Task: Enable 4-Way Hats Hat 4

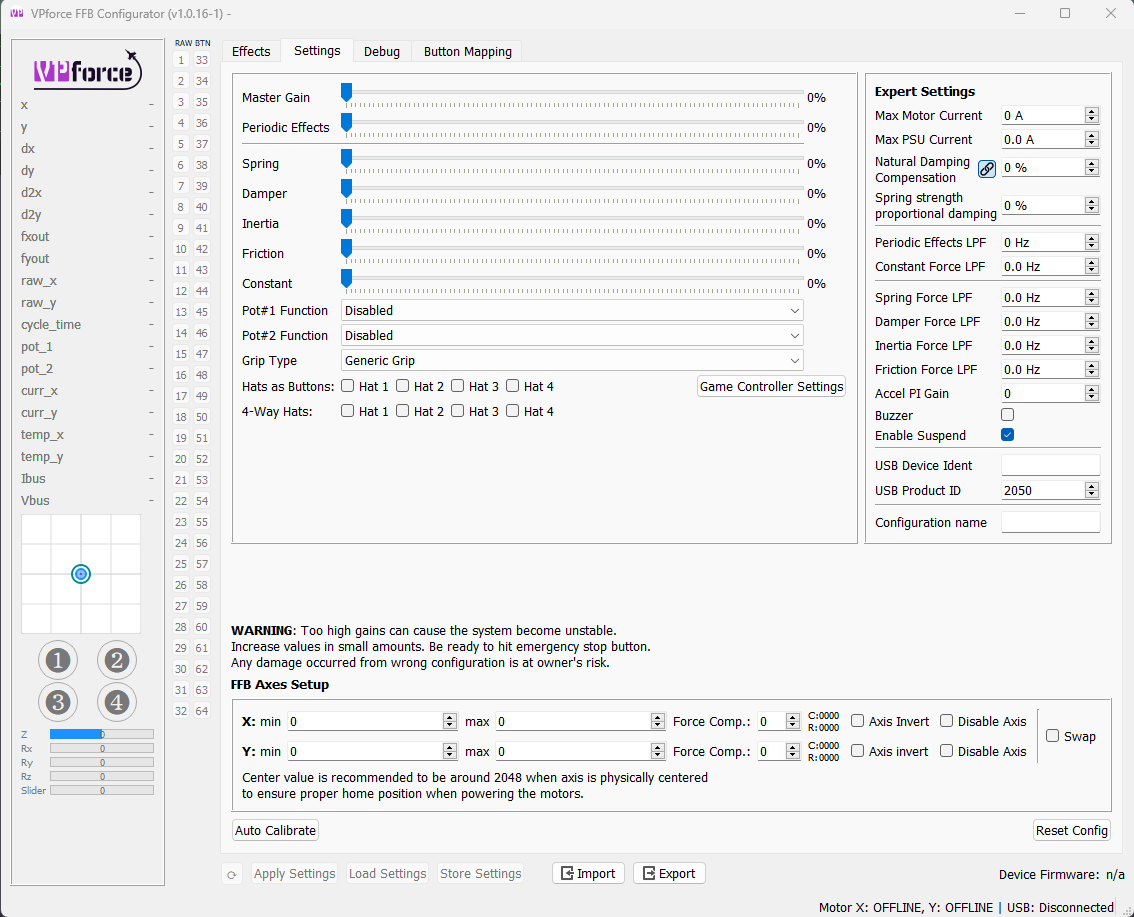Action: [513, 411]
